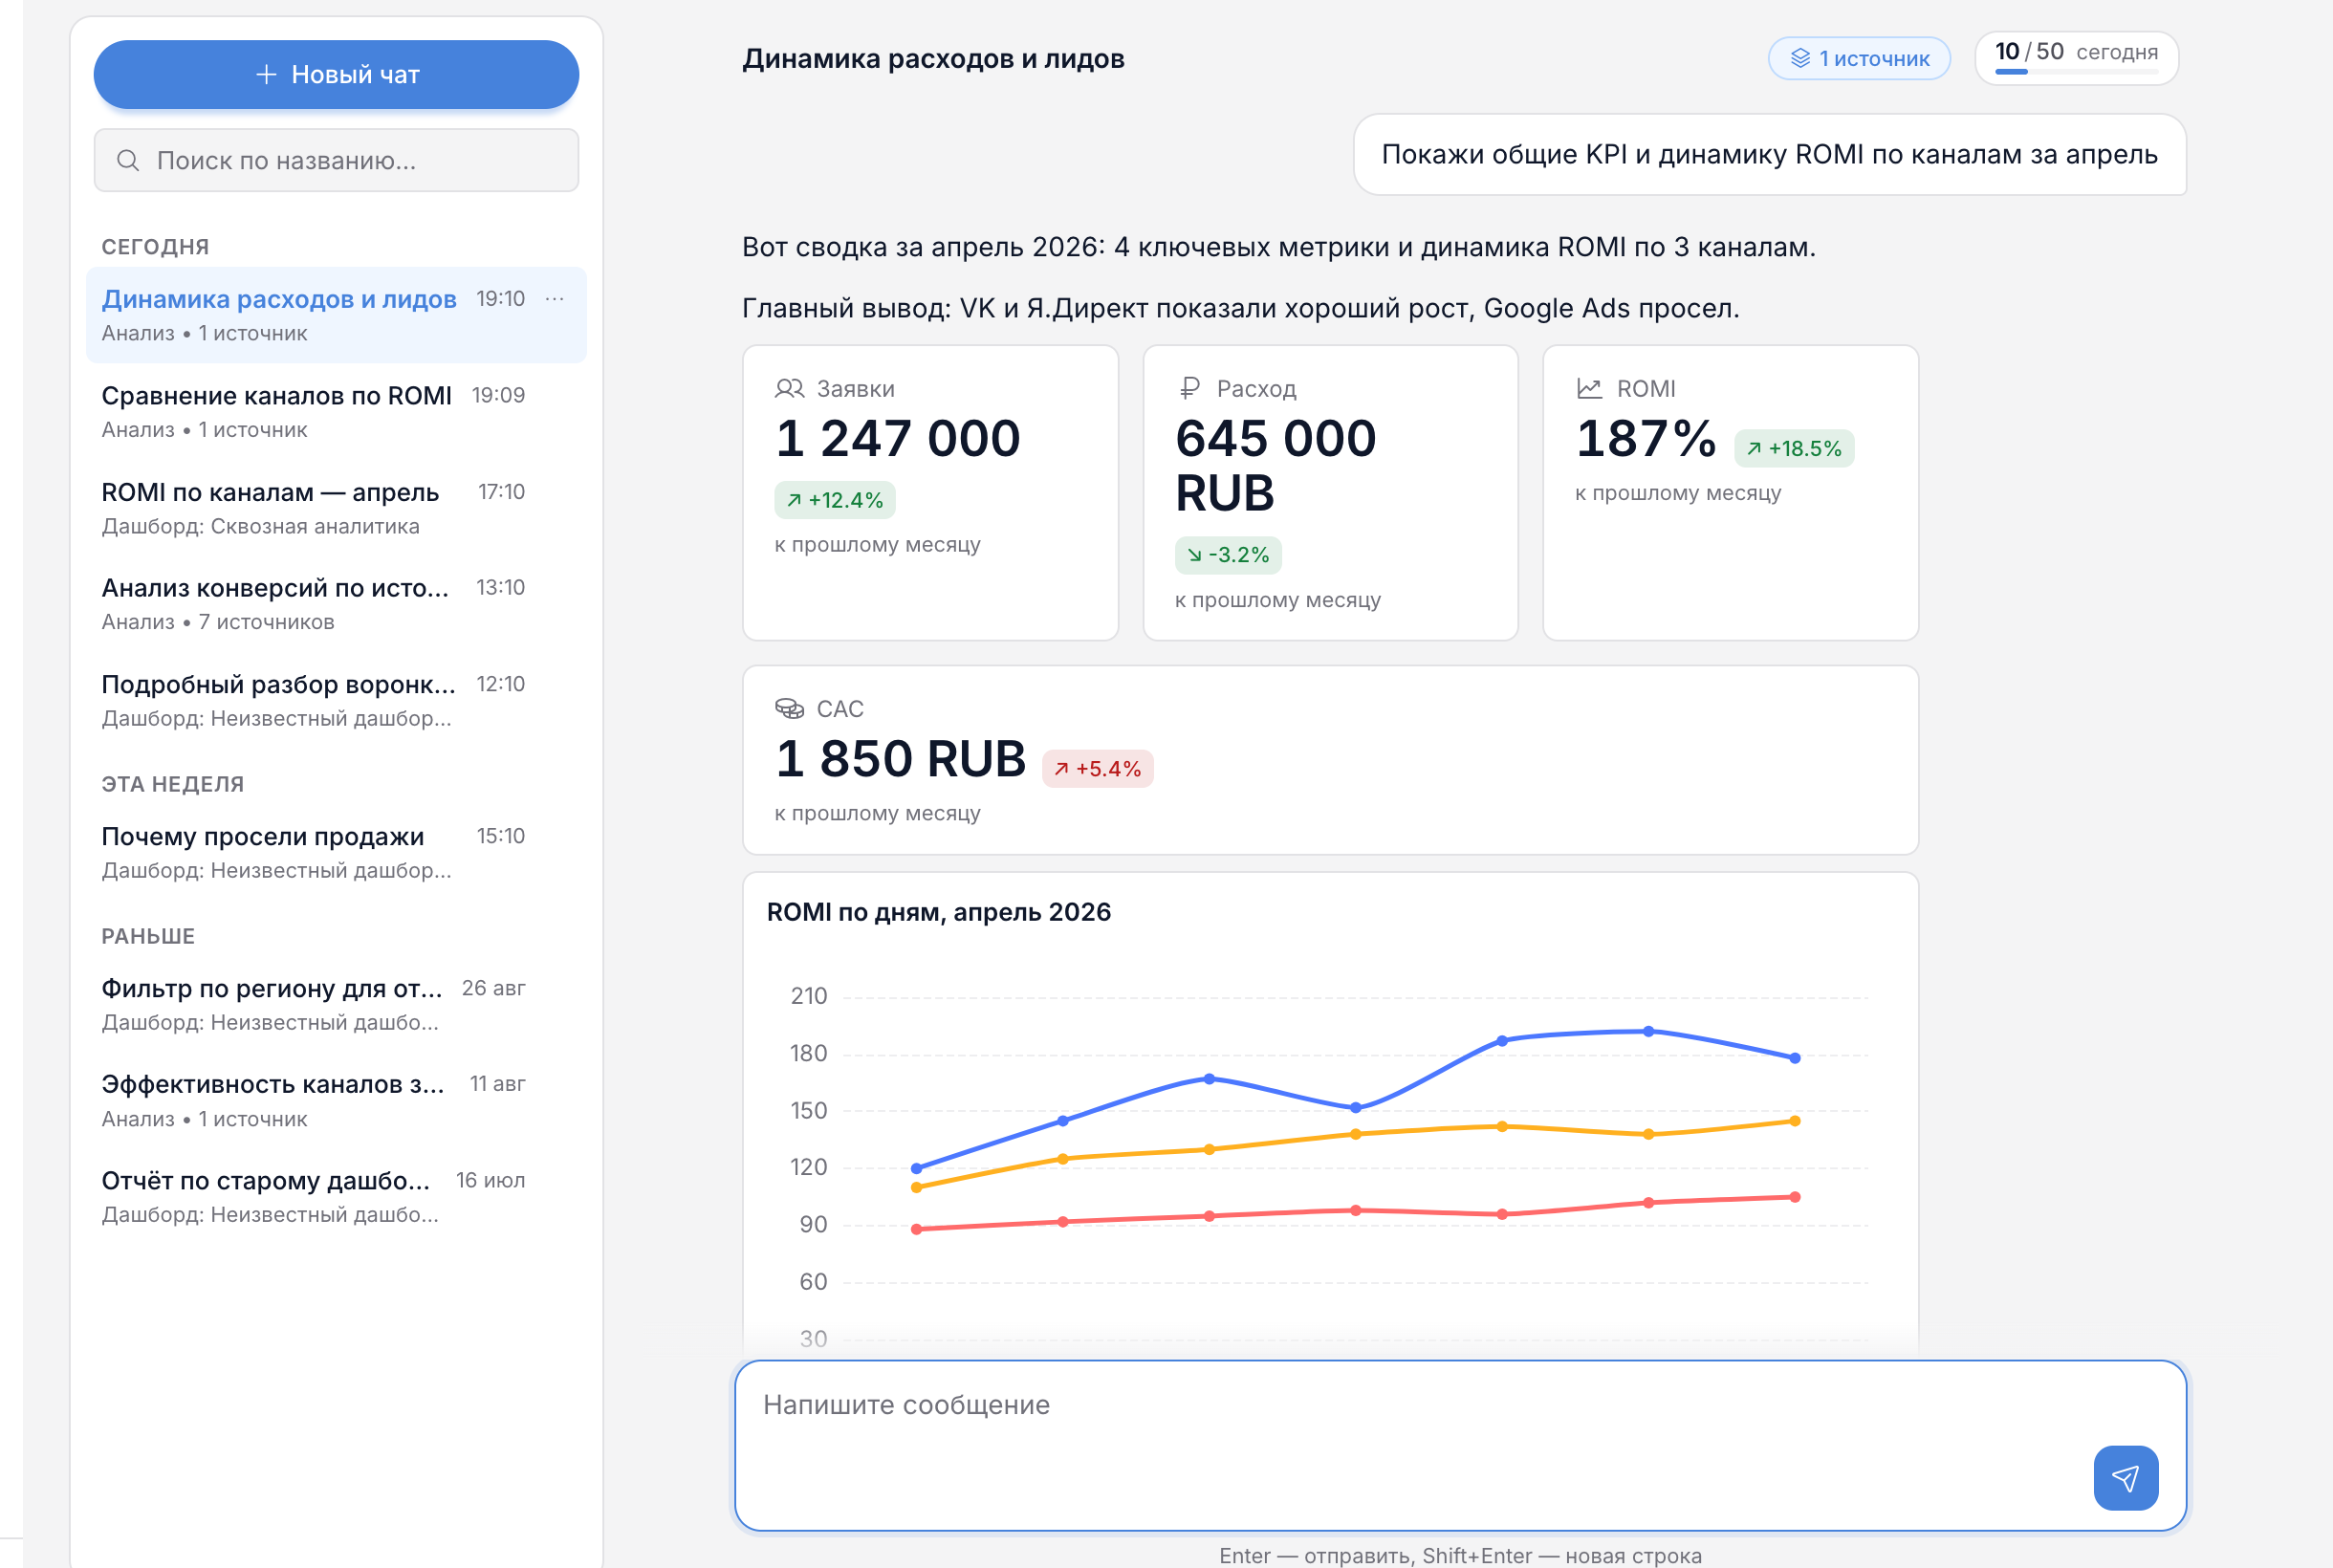
Task: Open the three-dots menu for Динамика расходов и лидов
Action: pyautogui.click(x=555, y=299)
